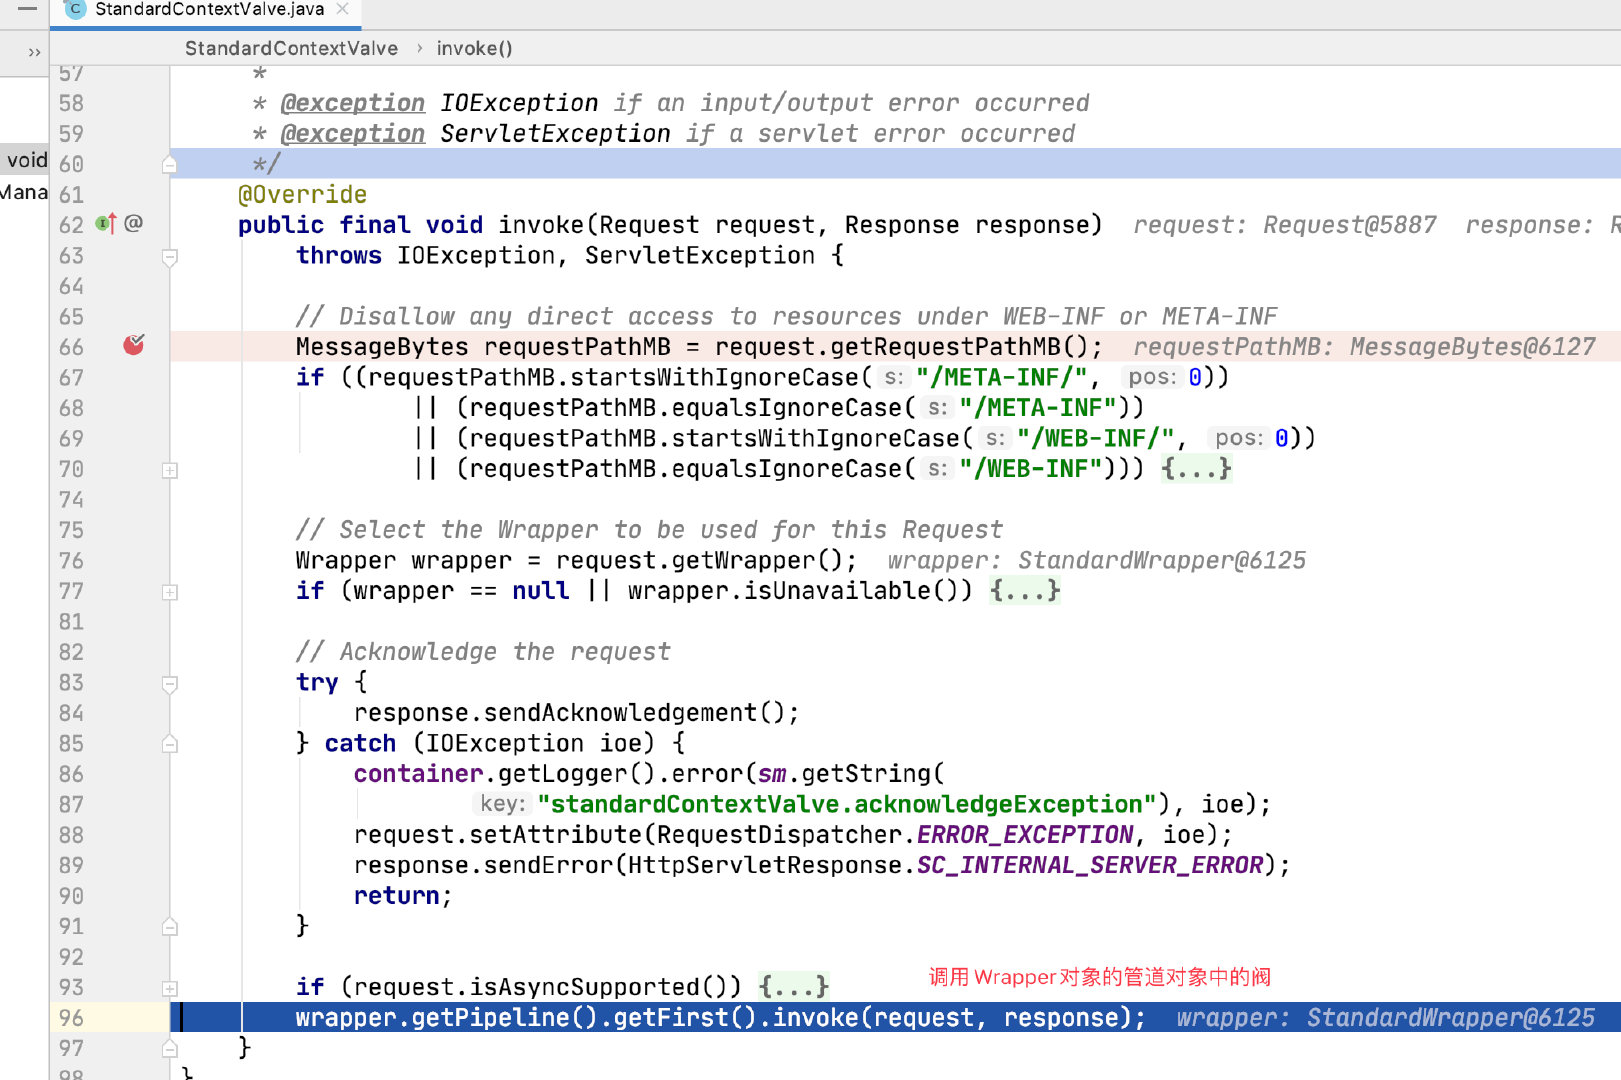Viewport: 1621px width, 1080px height.
Task: Click the first @exception tag on line 58
Action: pos(353,103)
